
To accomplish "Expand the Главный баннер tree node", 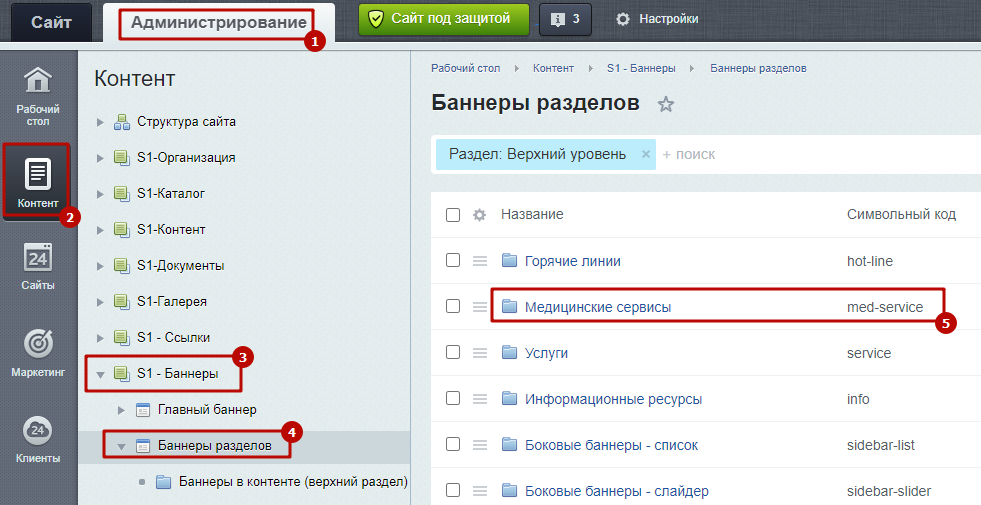I will tap(121, 411).
